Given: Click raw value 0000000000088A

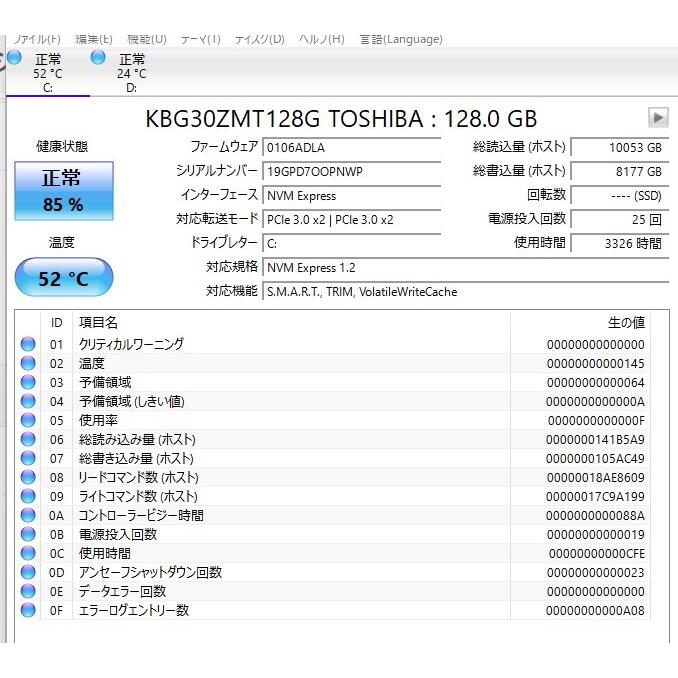Looking at the screenshot, I should click(x=595, y=516).
